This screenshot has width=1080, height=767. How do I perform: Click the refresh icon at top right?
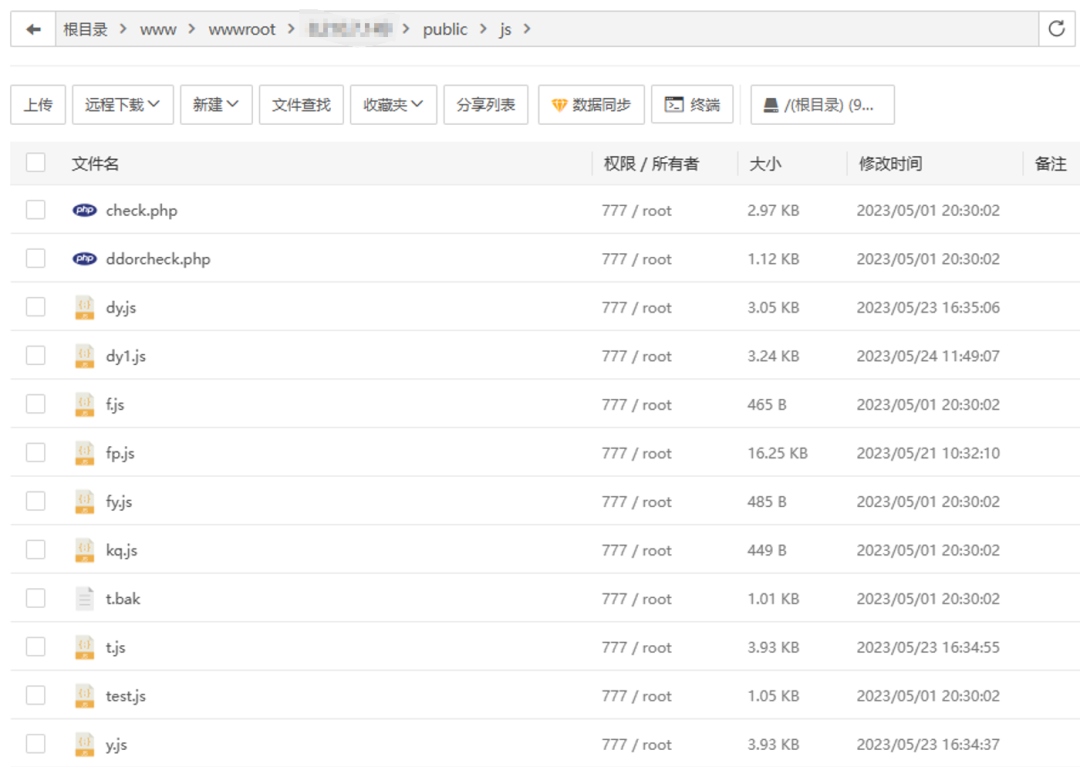pyautogui.click(x=1056, y=29)
